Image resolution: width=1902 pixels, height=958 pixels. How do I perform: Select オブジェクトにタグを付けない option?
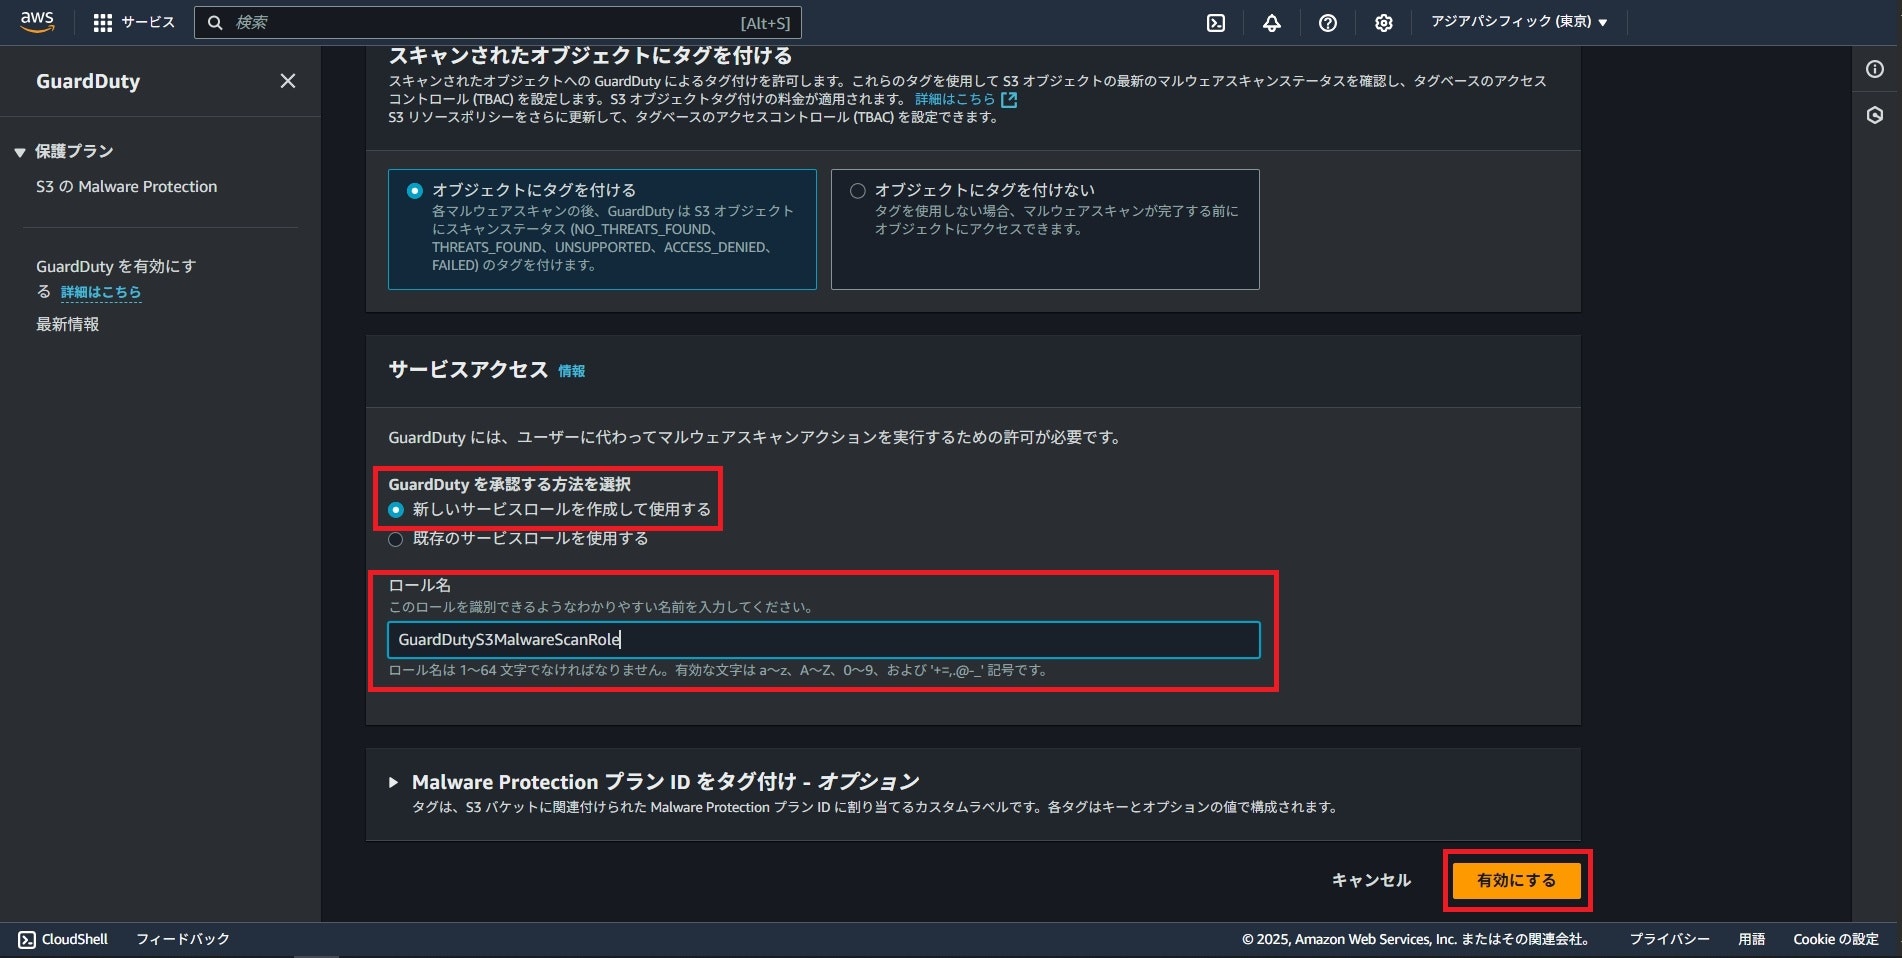pos(856,190)
